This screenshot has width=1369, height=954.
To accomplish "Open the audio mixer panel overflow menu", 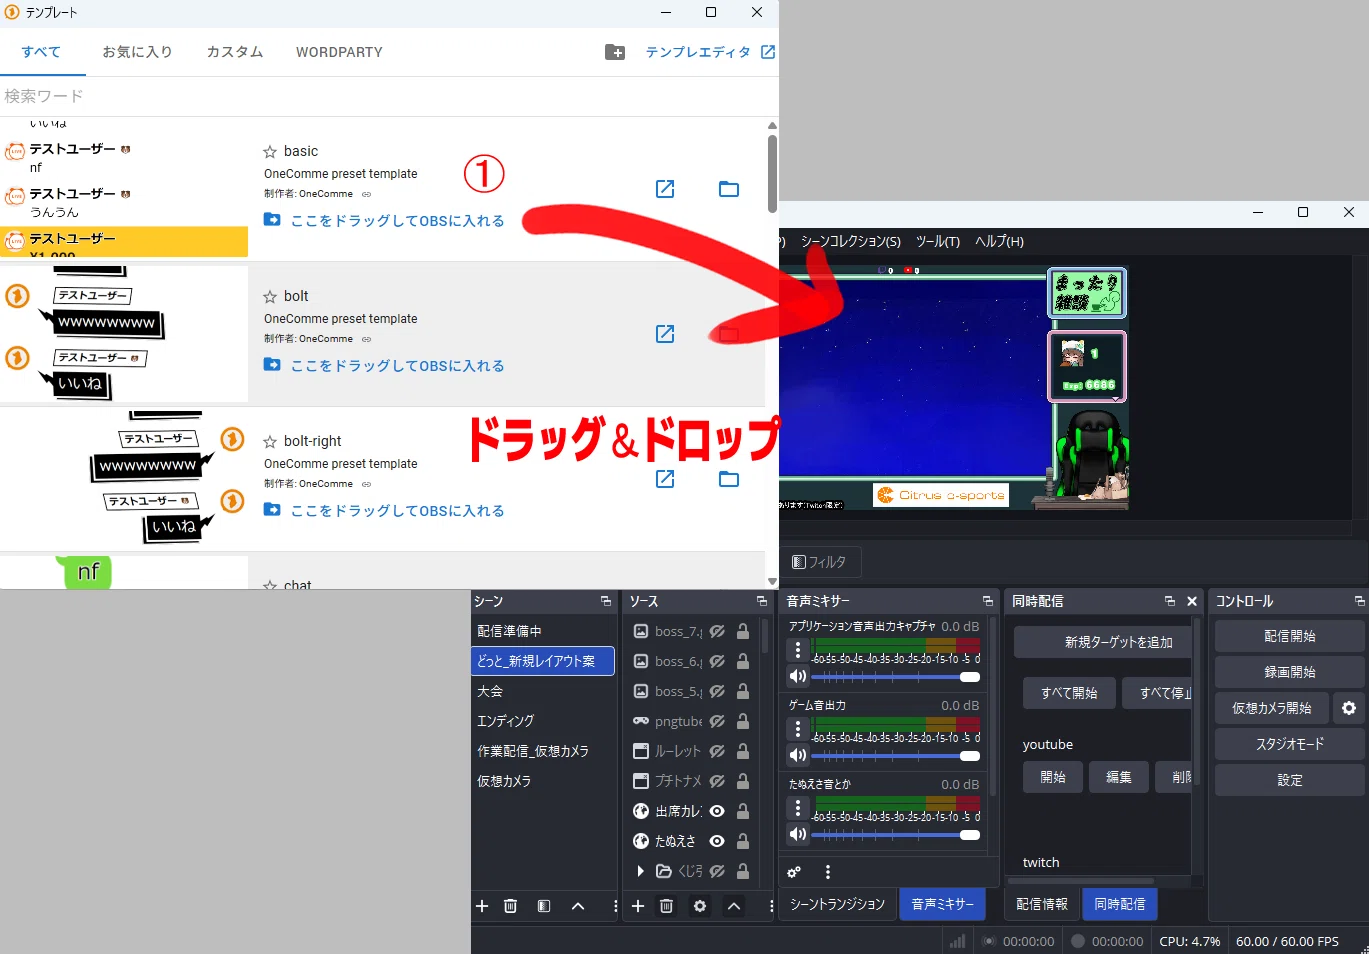I will 828,872.
